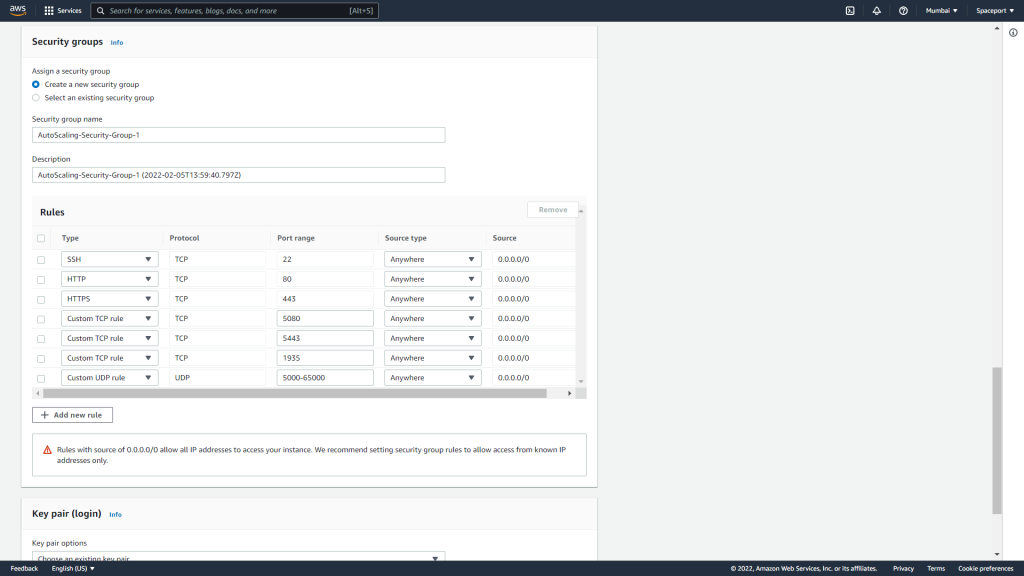The height and width of the screenshot is (576, 1024).
Task: Click the Security group name field
Action: pyautogui.click(x=238, y=135)
